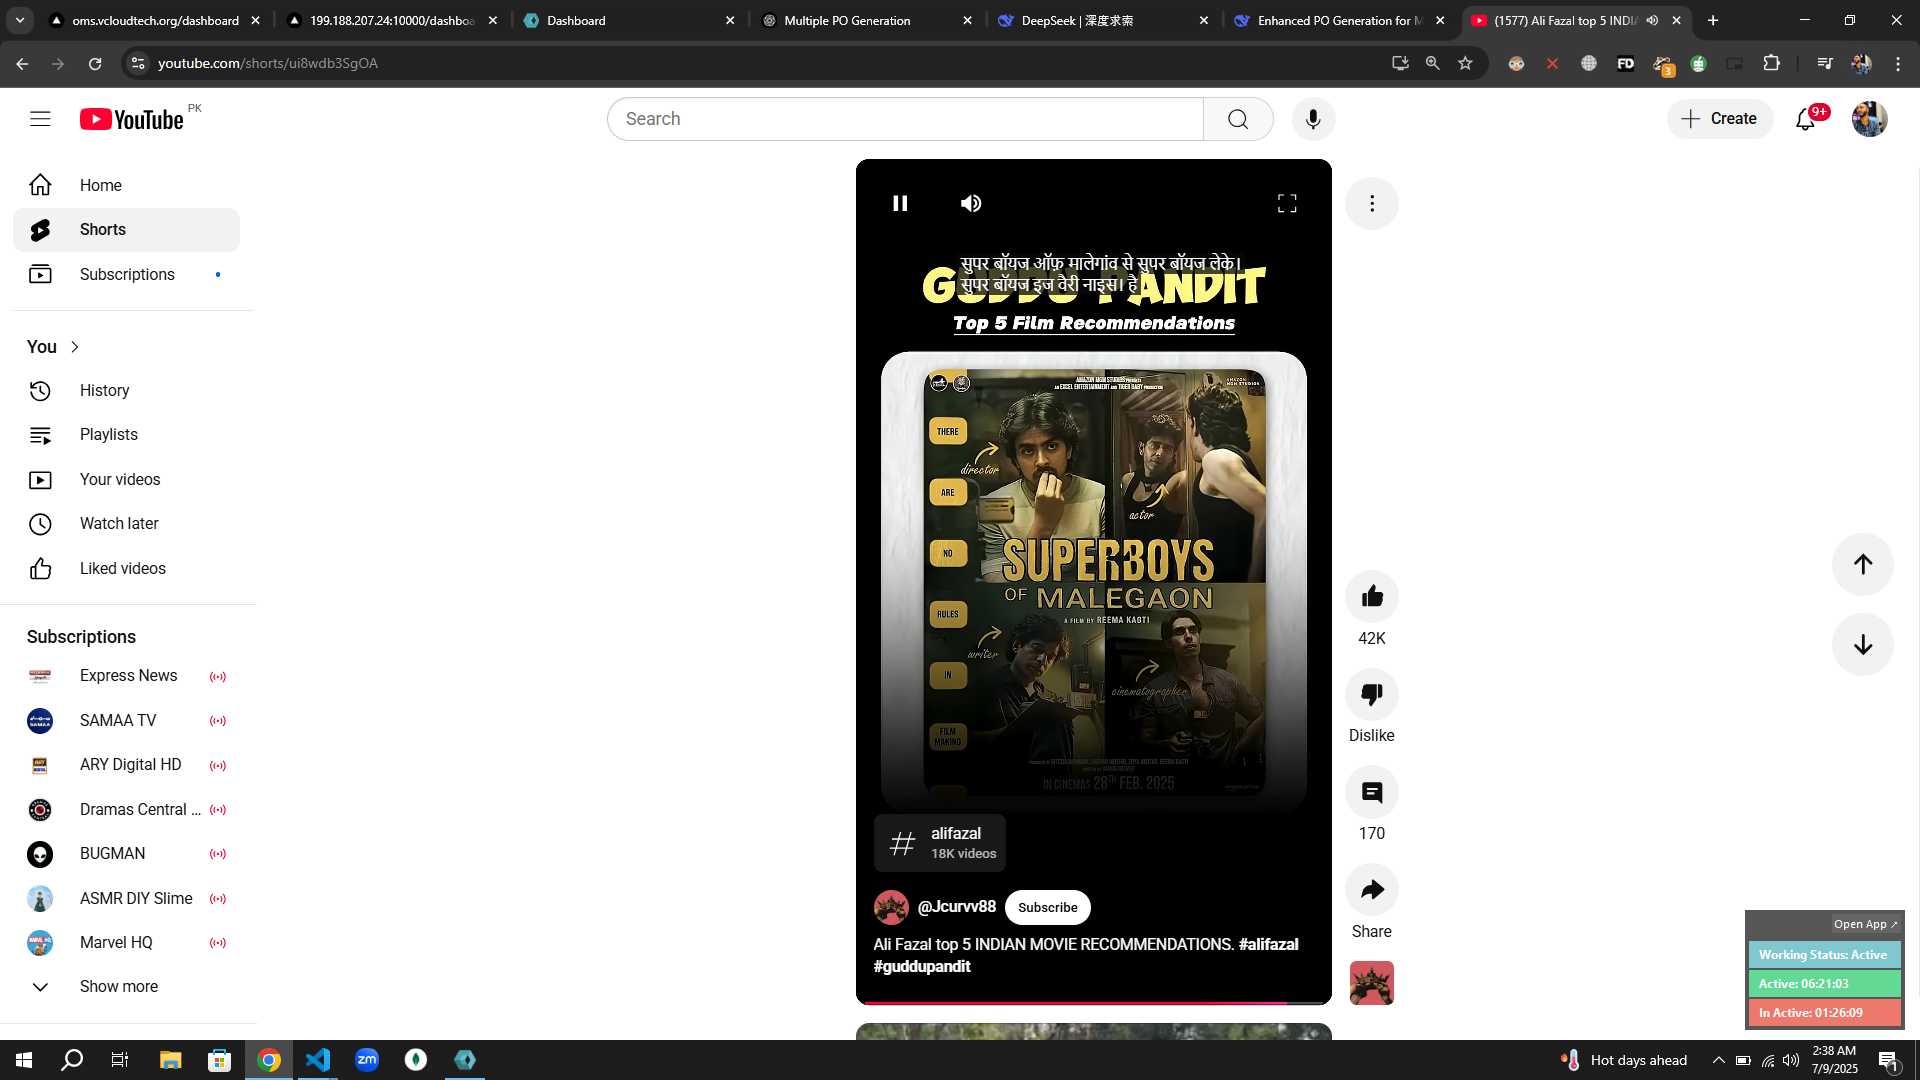
Task: Share the Short
Action: [x=1372, y=890]
